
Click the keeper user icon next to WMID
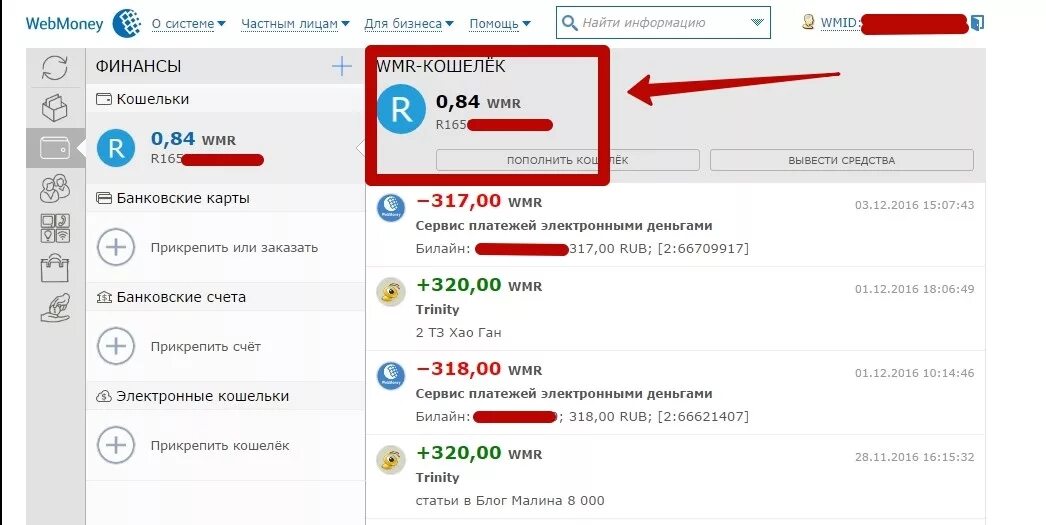click(809, 23)
